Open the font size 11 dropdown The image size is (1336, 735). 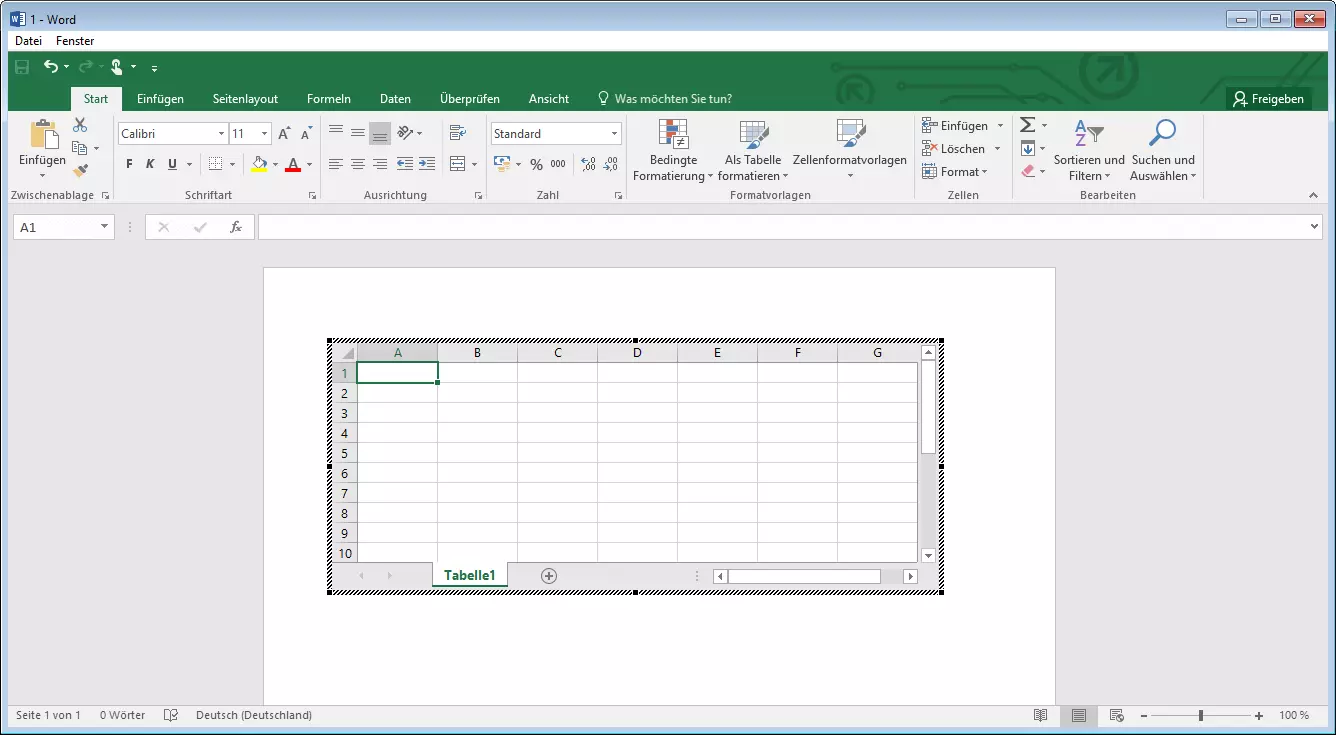pyautogui.click(x=264, y=134)
